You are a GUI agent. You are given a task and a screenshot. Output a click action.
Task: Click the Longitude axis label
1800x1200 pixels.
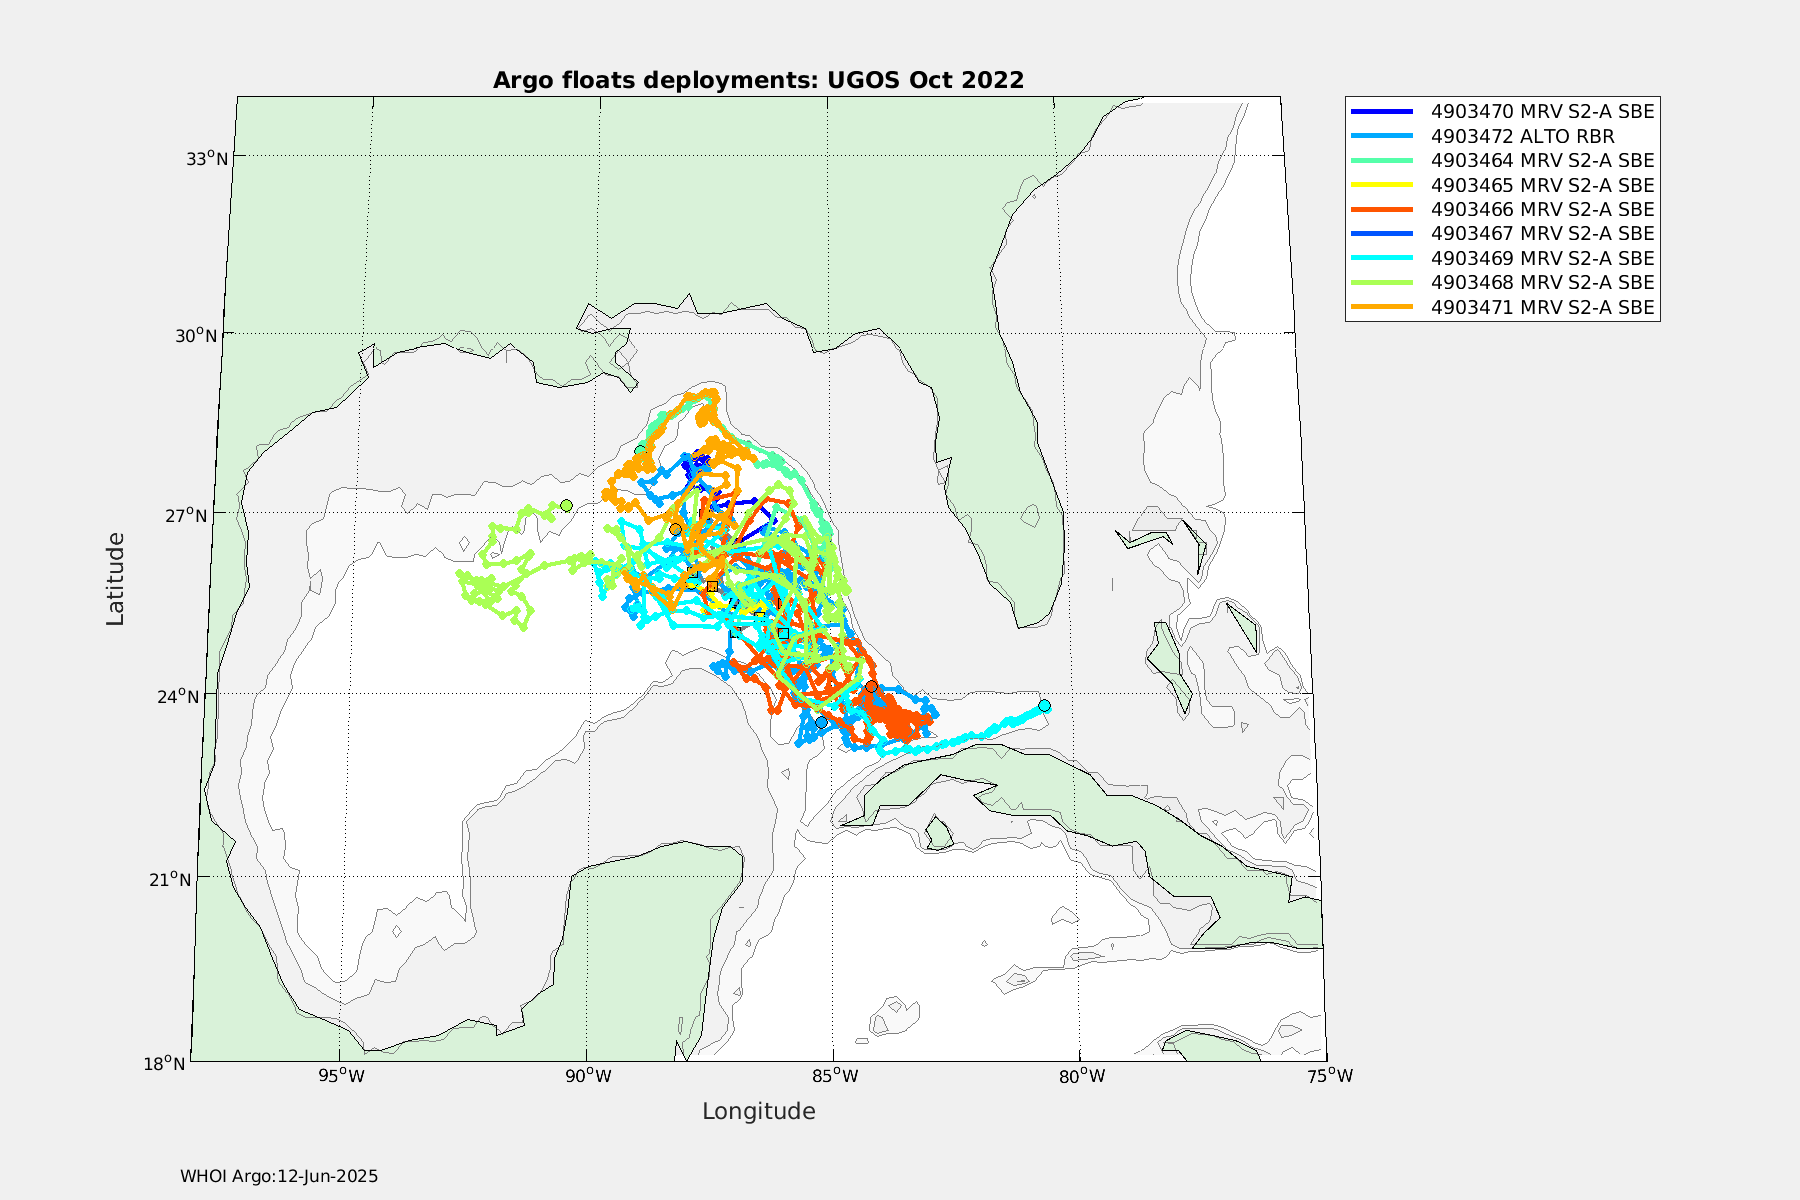[x=759, y=1111]
